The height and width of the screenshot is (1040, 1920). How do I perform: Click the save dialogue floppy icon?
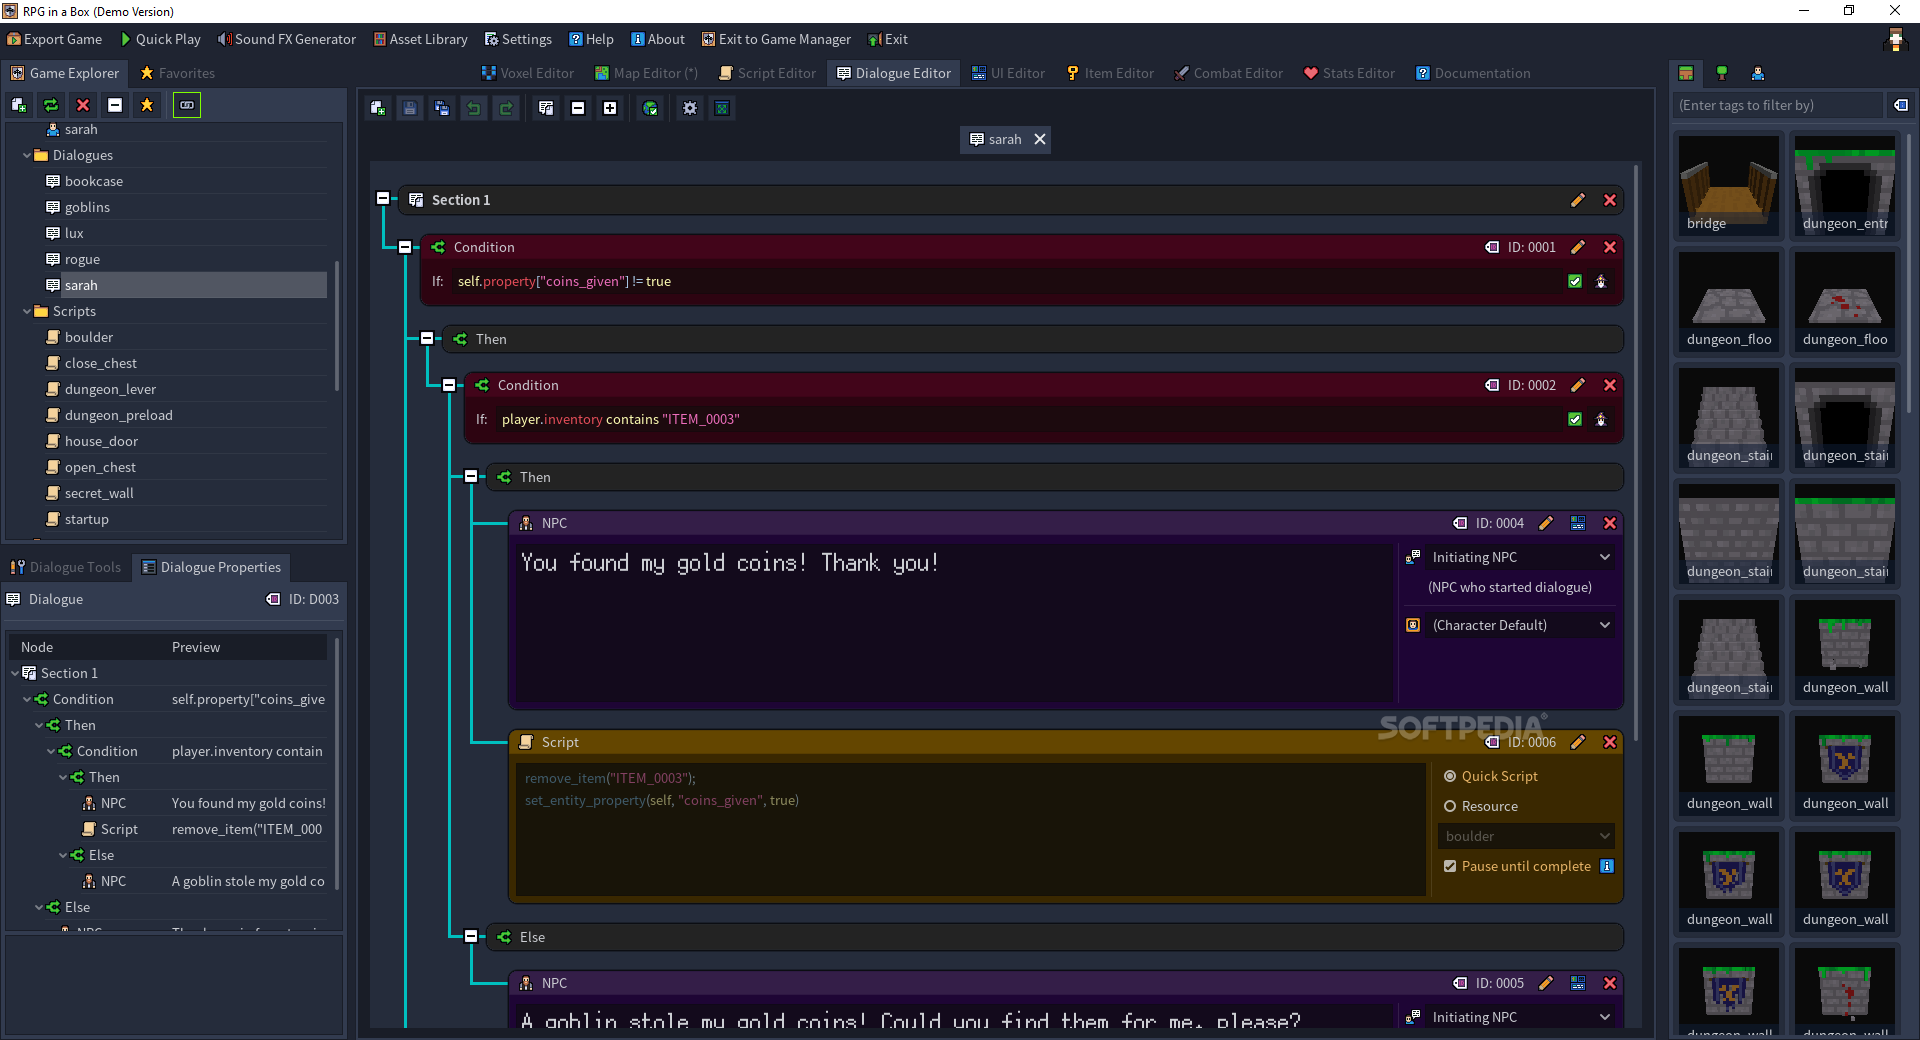click(x=410, y=108)
